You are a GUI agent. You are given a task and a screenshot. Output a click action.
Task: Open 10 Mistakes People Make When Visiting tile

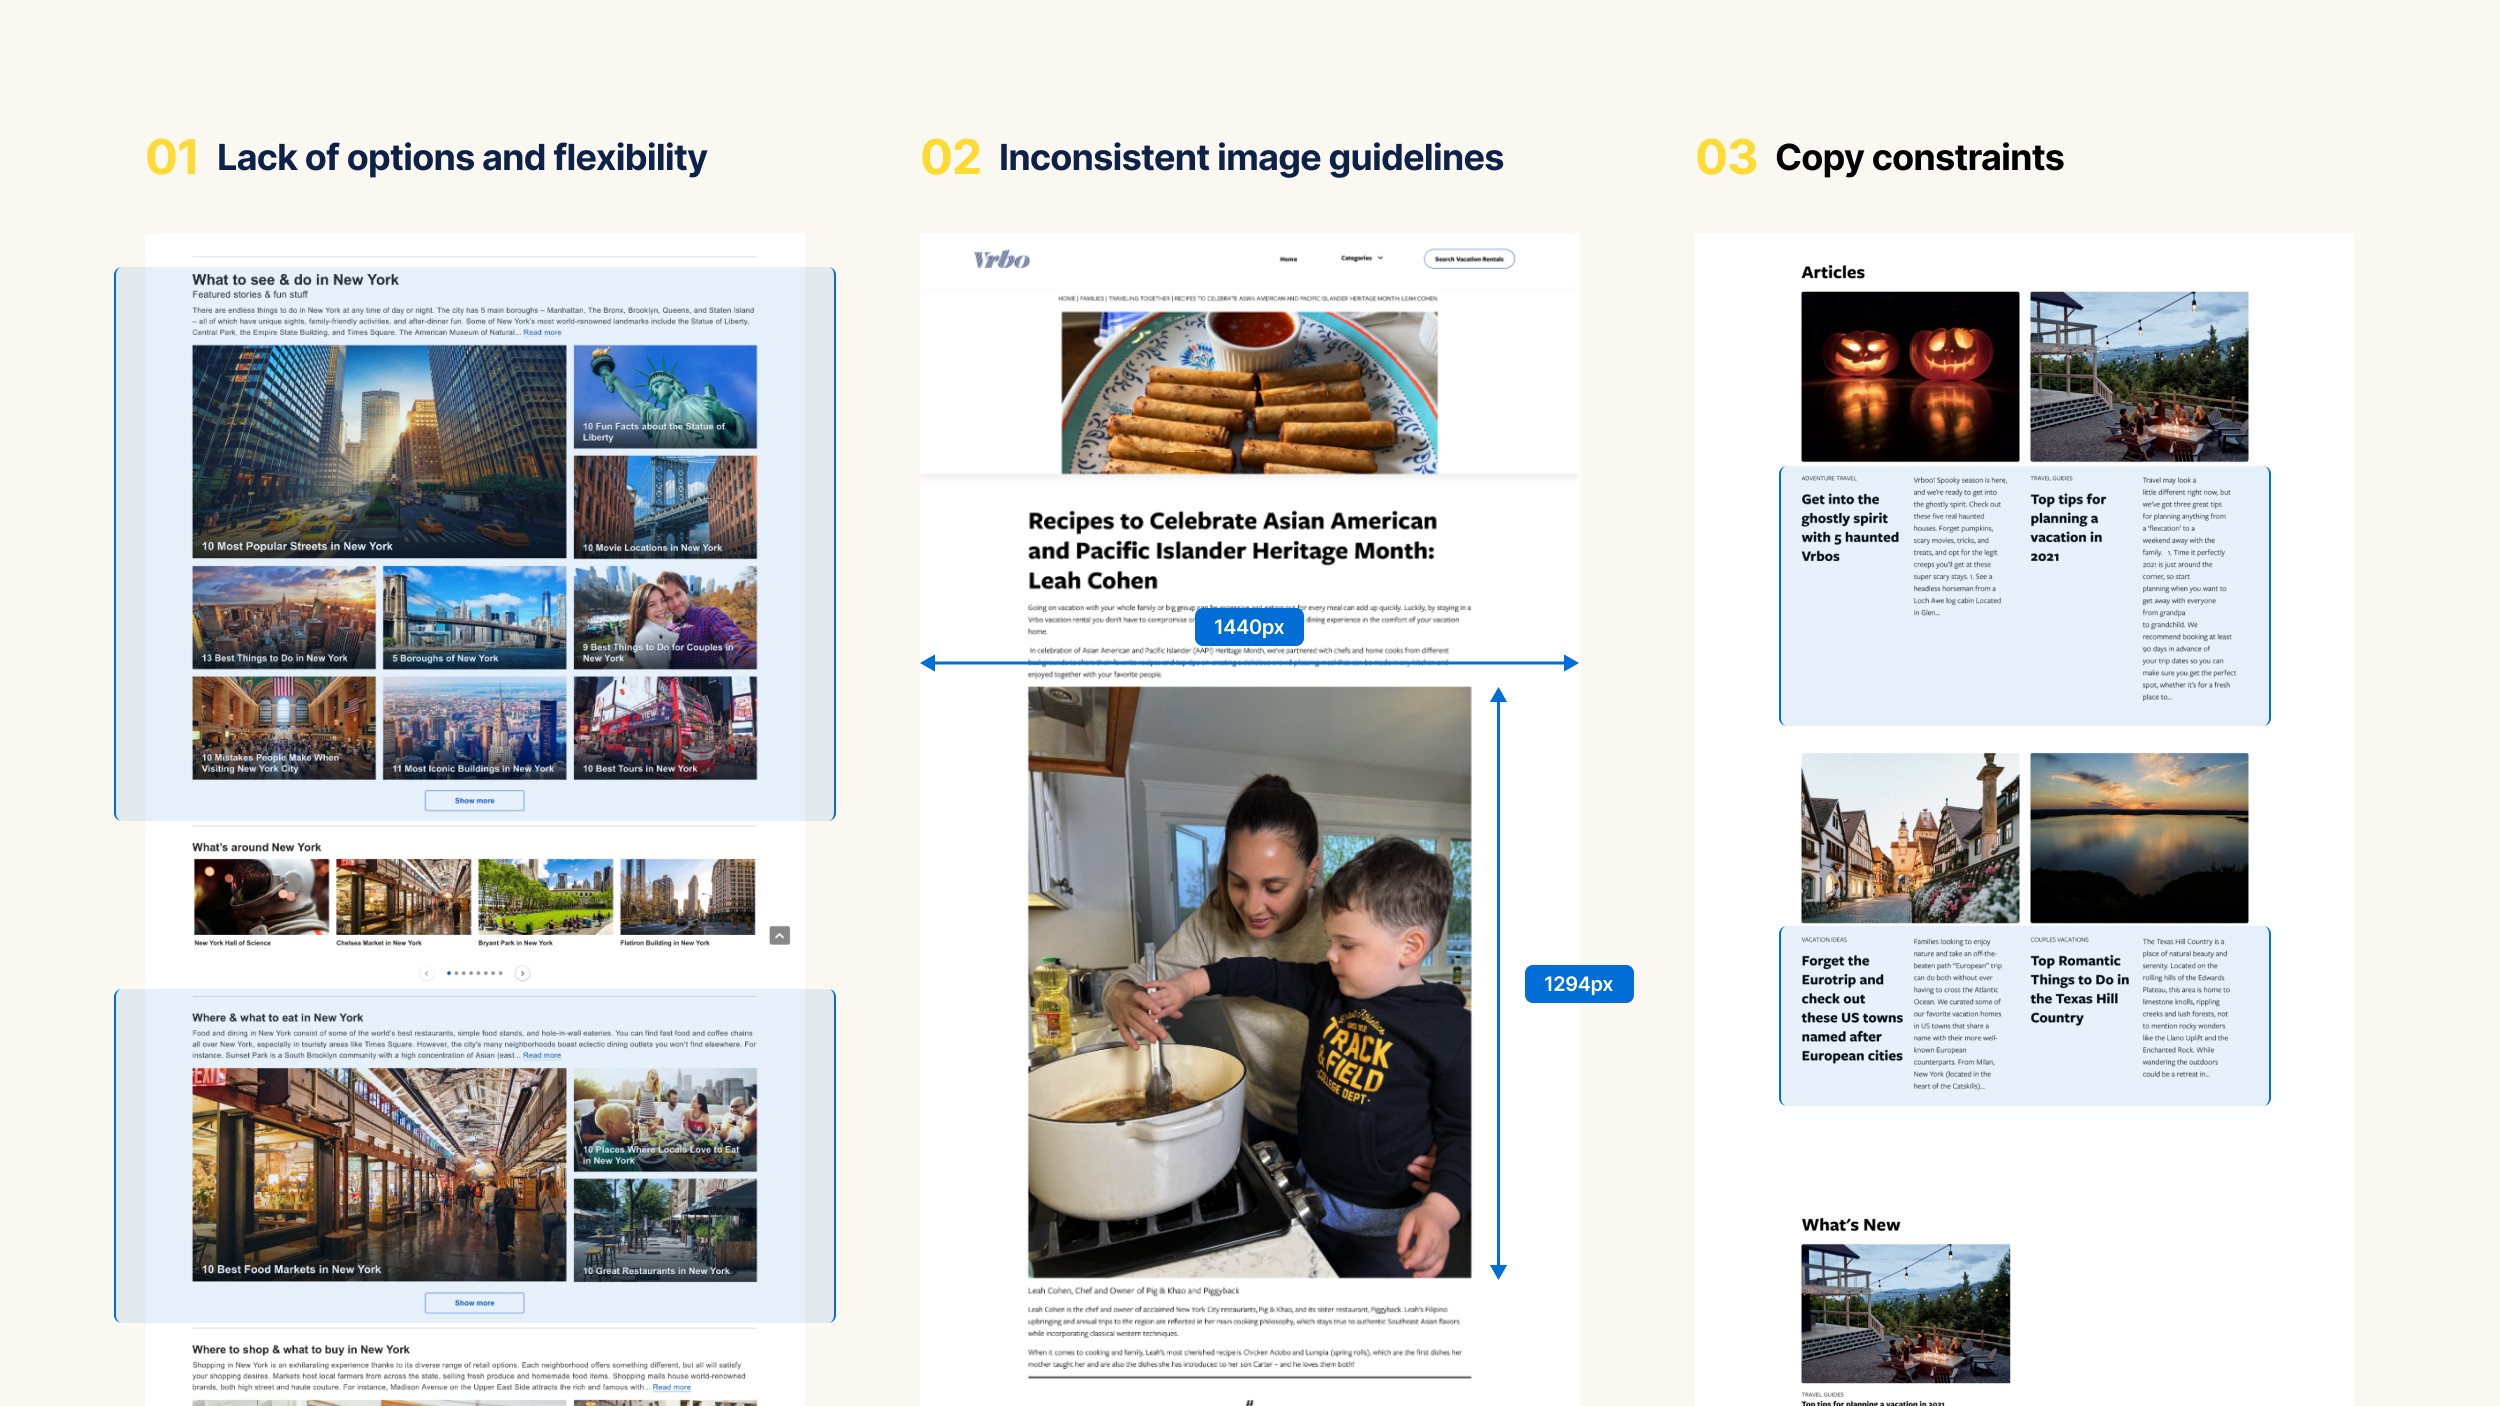(284, 728)
